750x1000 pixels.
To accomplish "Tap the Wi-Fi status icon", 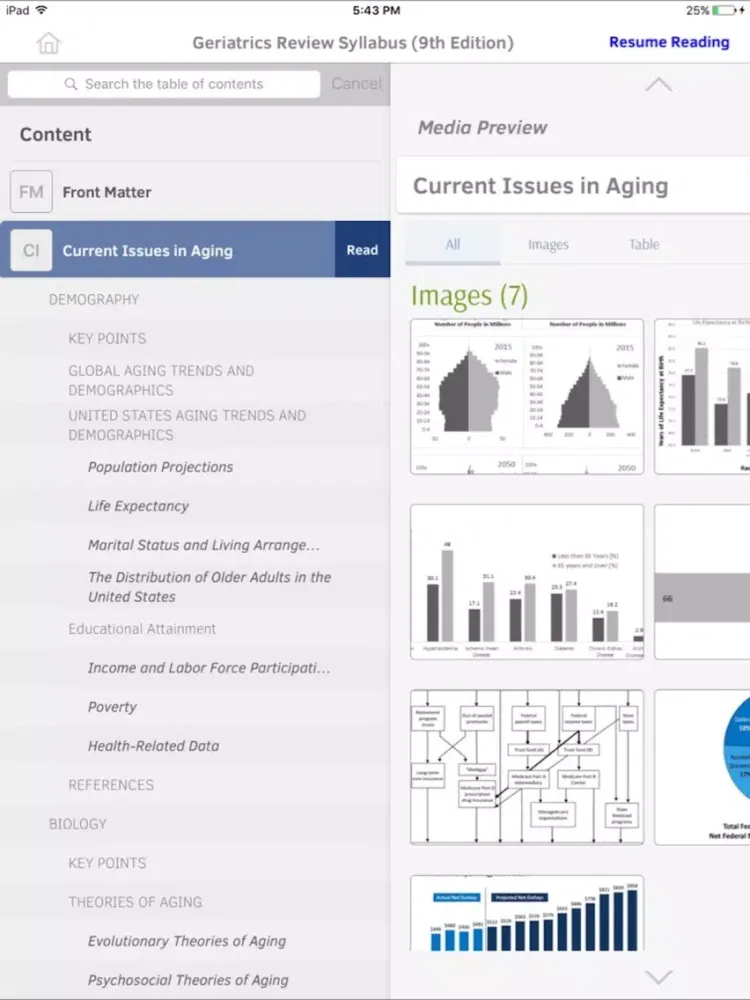I will point(41,10).
